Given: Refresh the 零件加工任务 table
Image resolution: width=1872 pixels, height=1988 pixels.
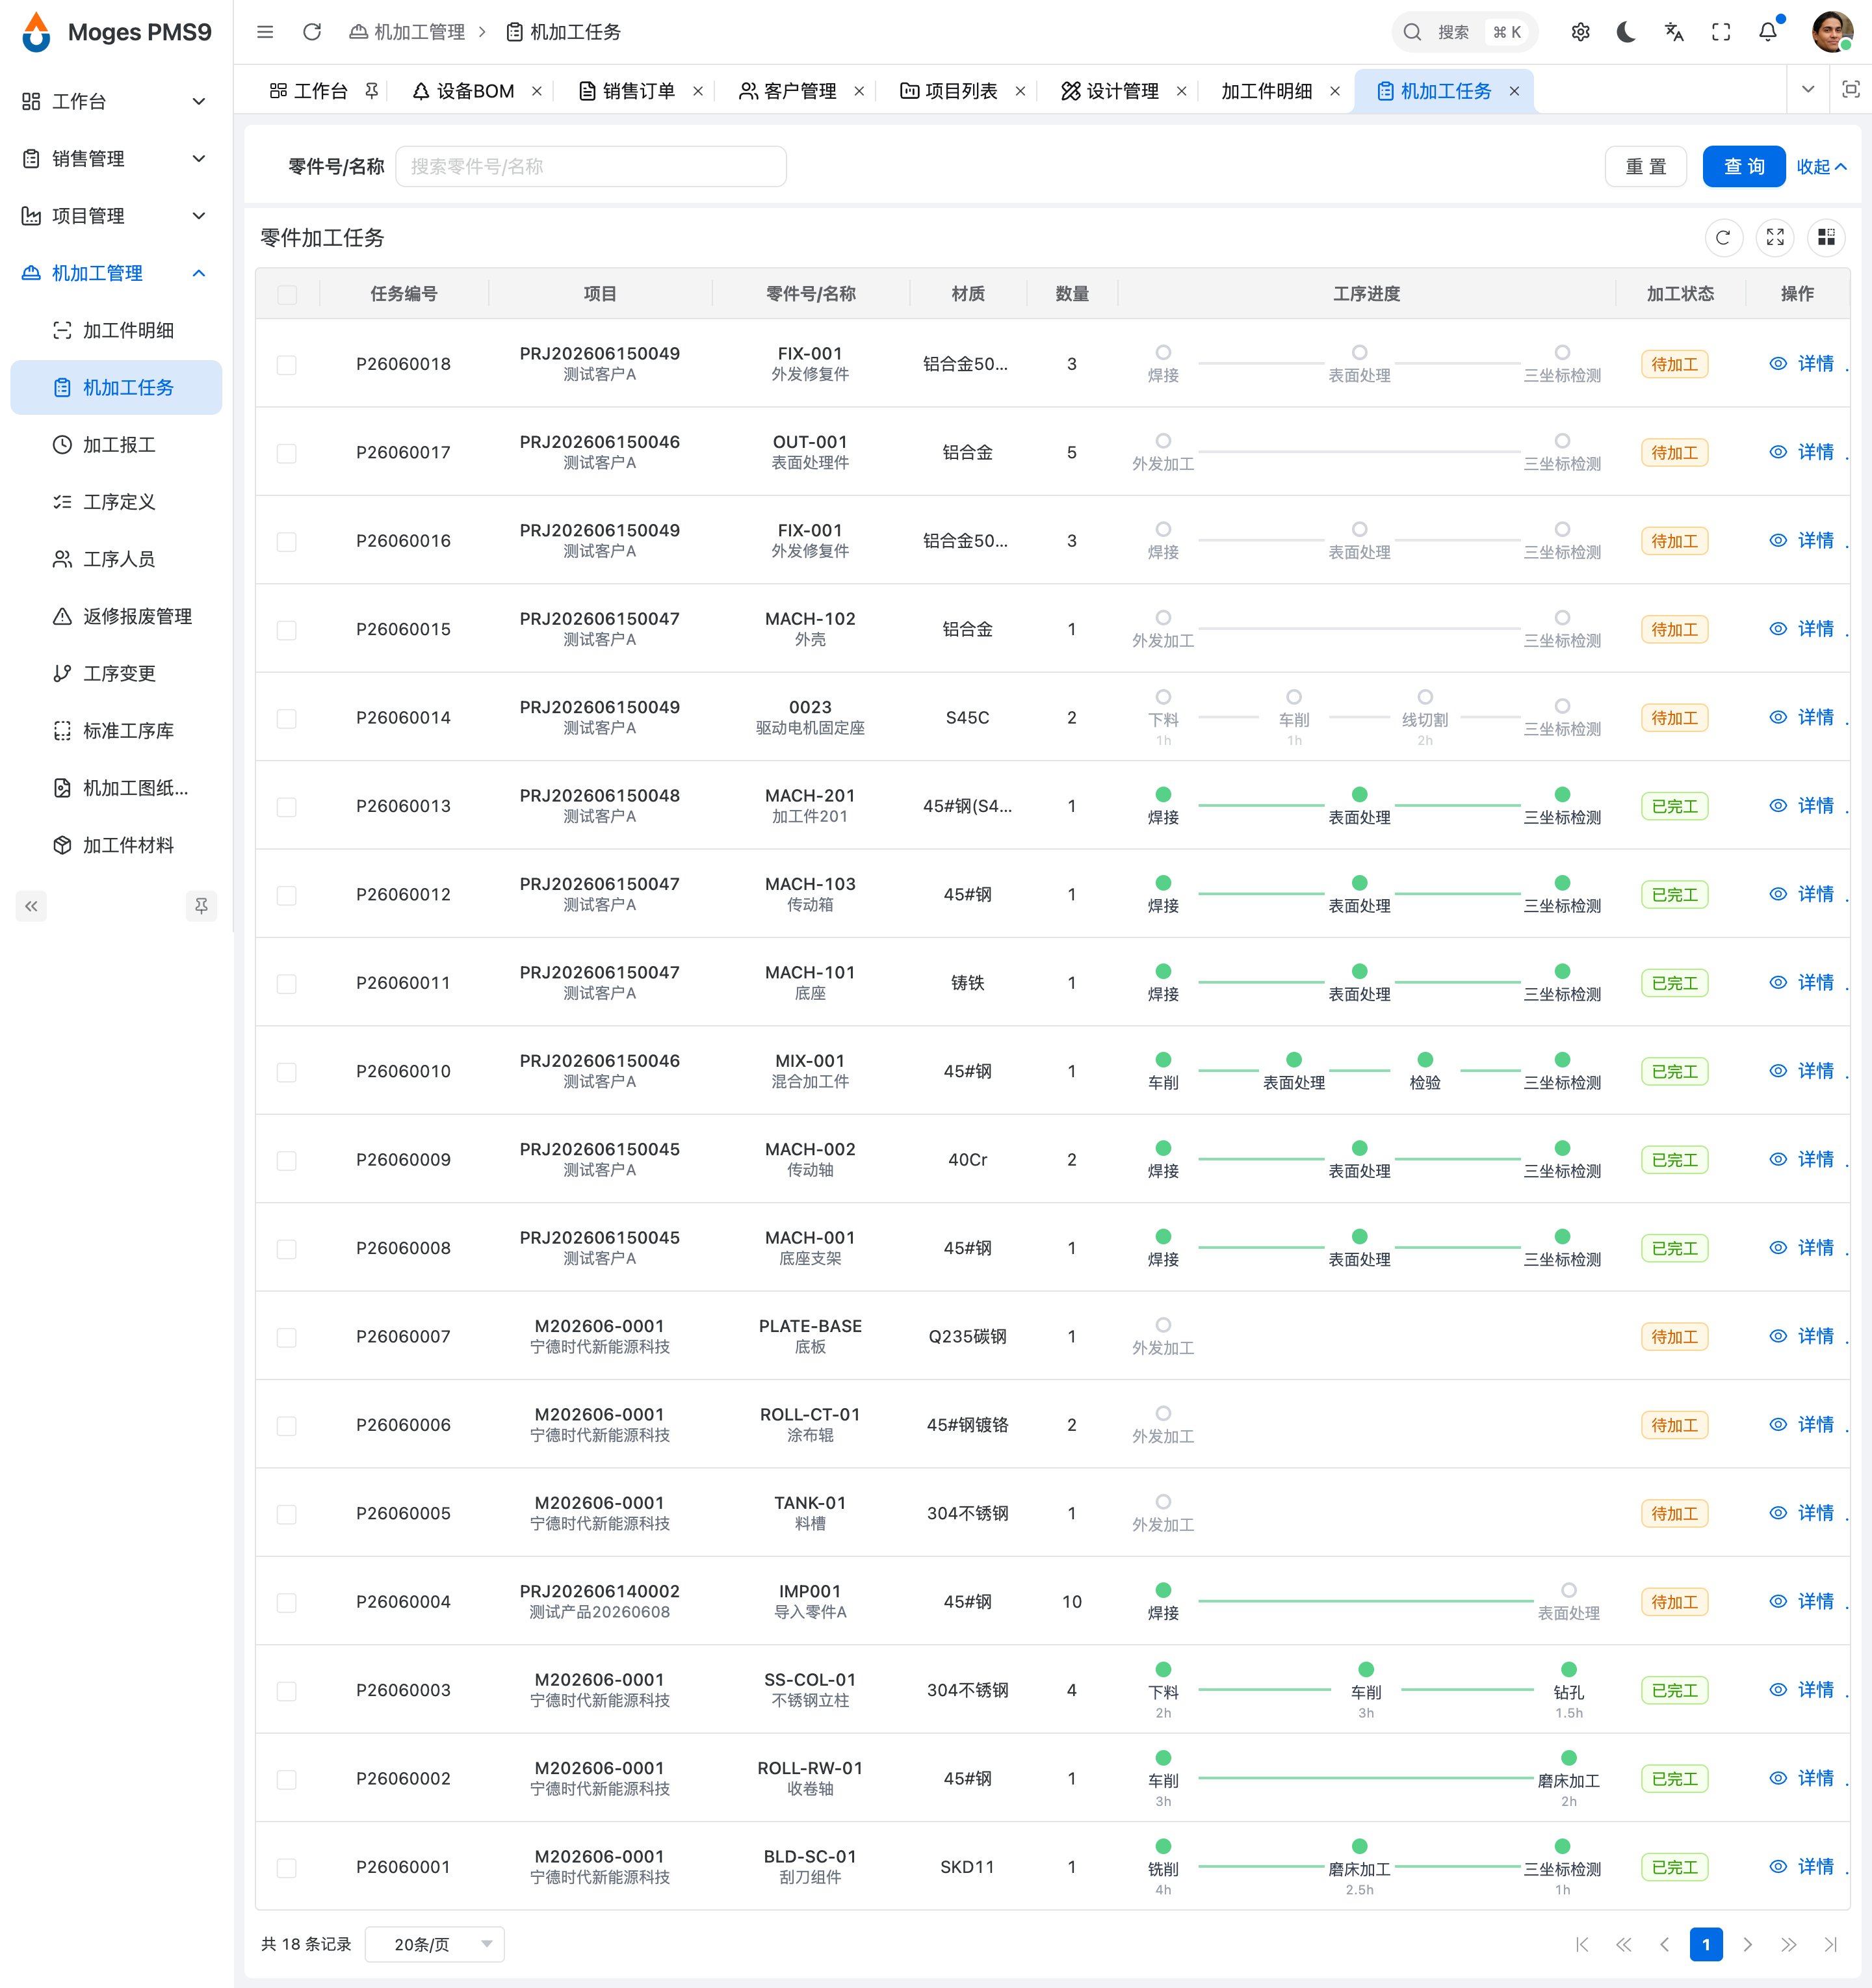Looking at the screenshot, I should click(1723, 237).
